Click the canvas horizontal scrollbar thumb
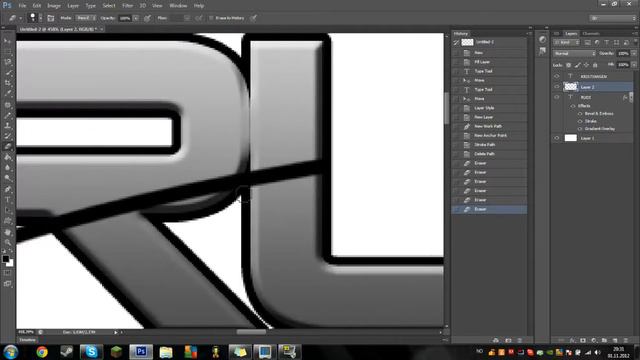Viewport: 640px width, 360px height. pos(251,332)
